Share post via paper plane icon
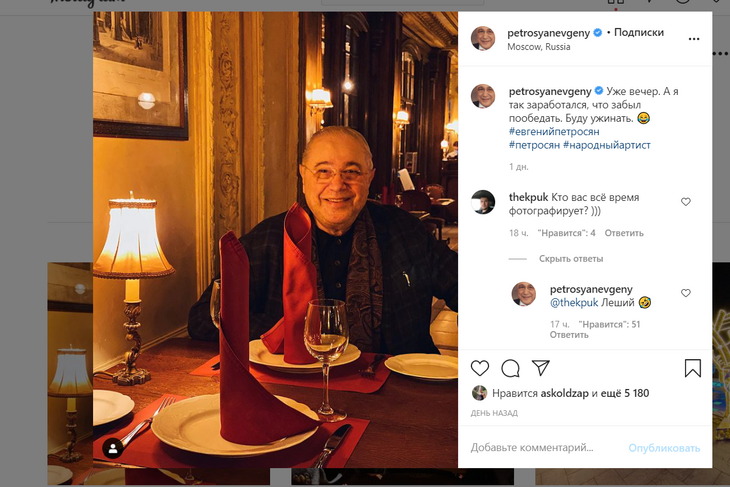730x487 pixels. 540,368
